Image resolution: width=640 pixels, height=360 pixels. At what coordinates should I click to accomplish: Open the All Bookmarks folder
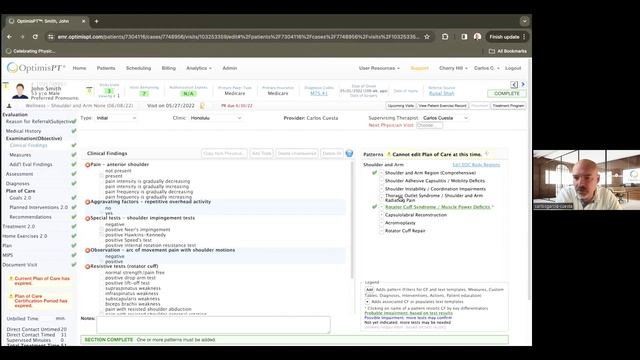click(508, 51)
